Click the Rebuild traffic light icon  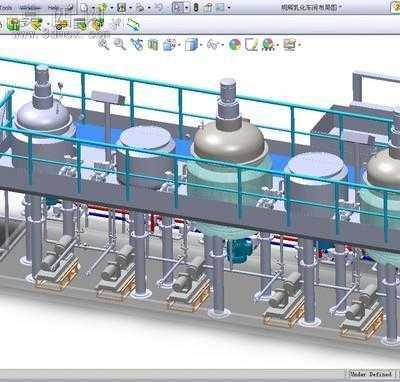[x=196, y=7]
